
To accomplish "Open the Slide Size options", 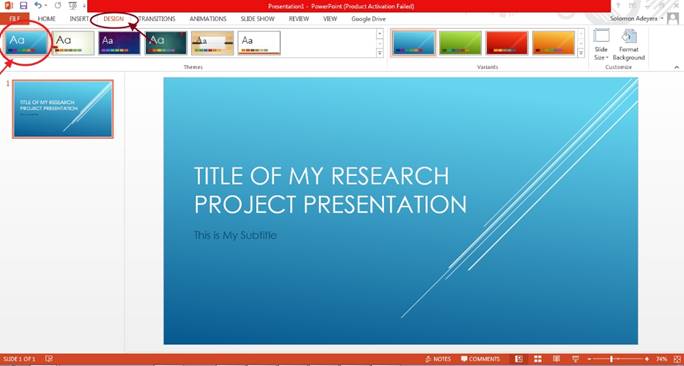I will tap(601, 45).
